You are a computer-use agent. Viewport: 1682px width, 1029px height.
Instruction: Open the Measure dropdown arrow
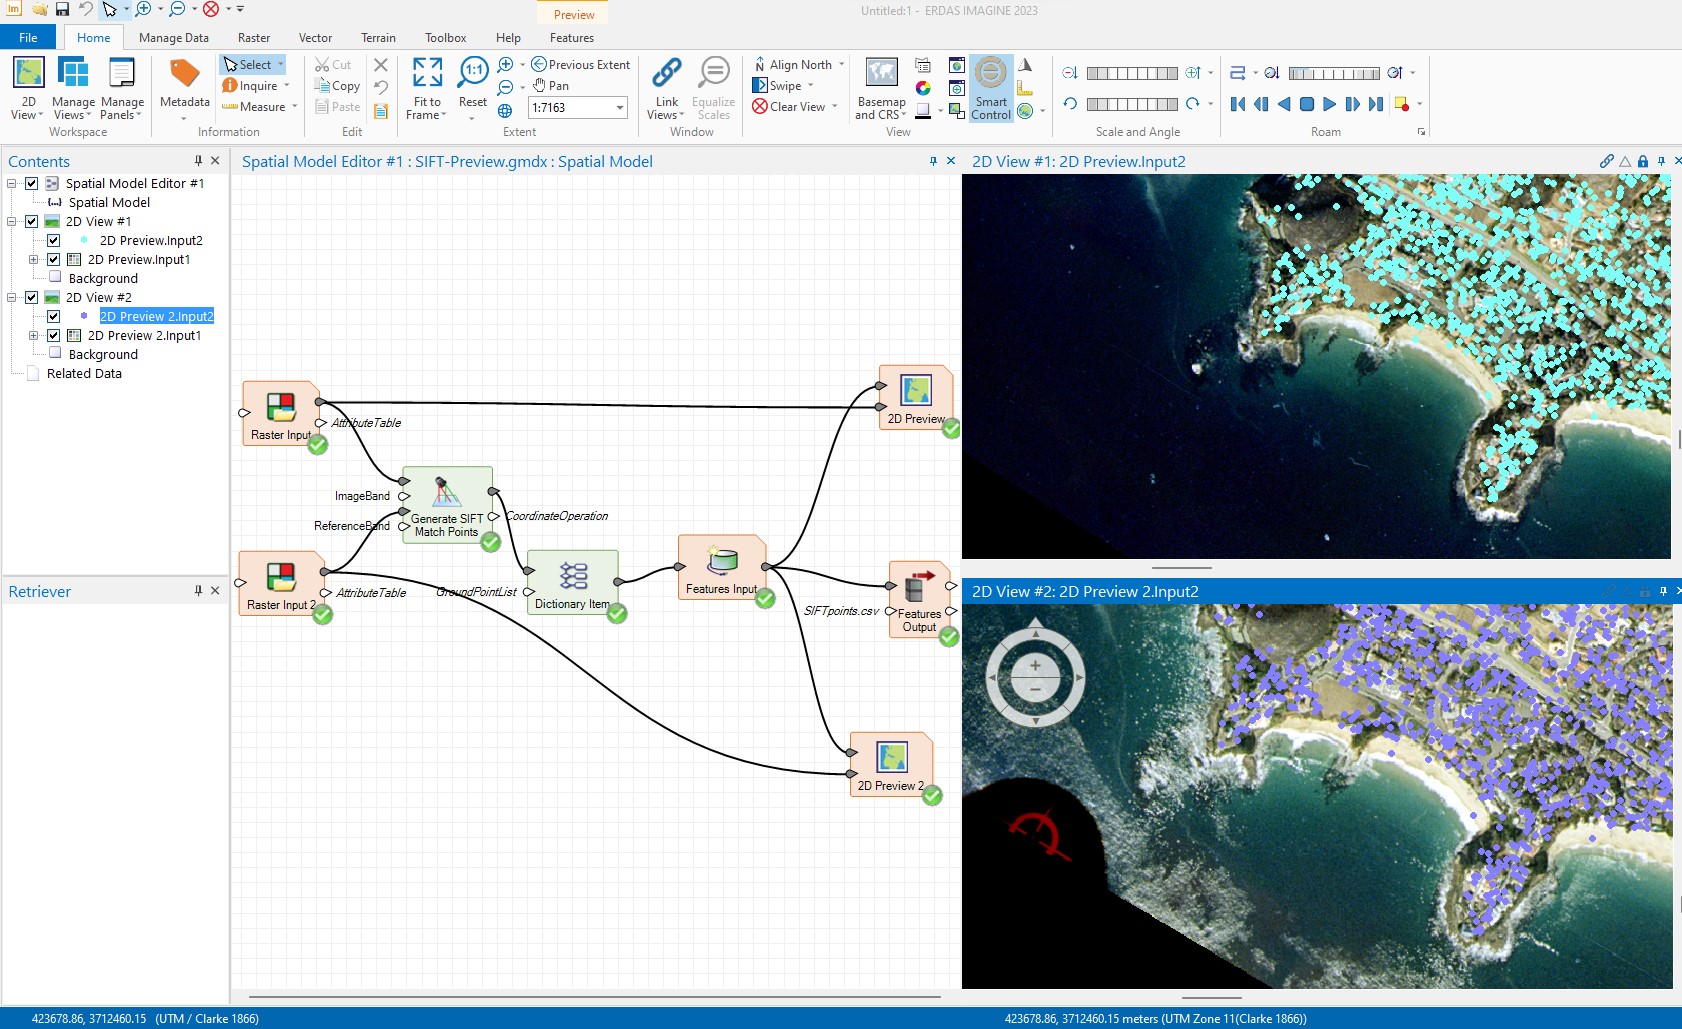293,106
